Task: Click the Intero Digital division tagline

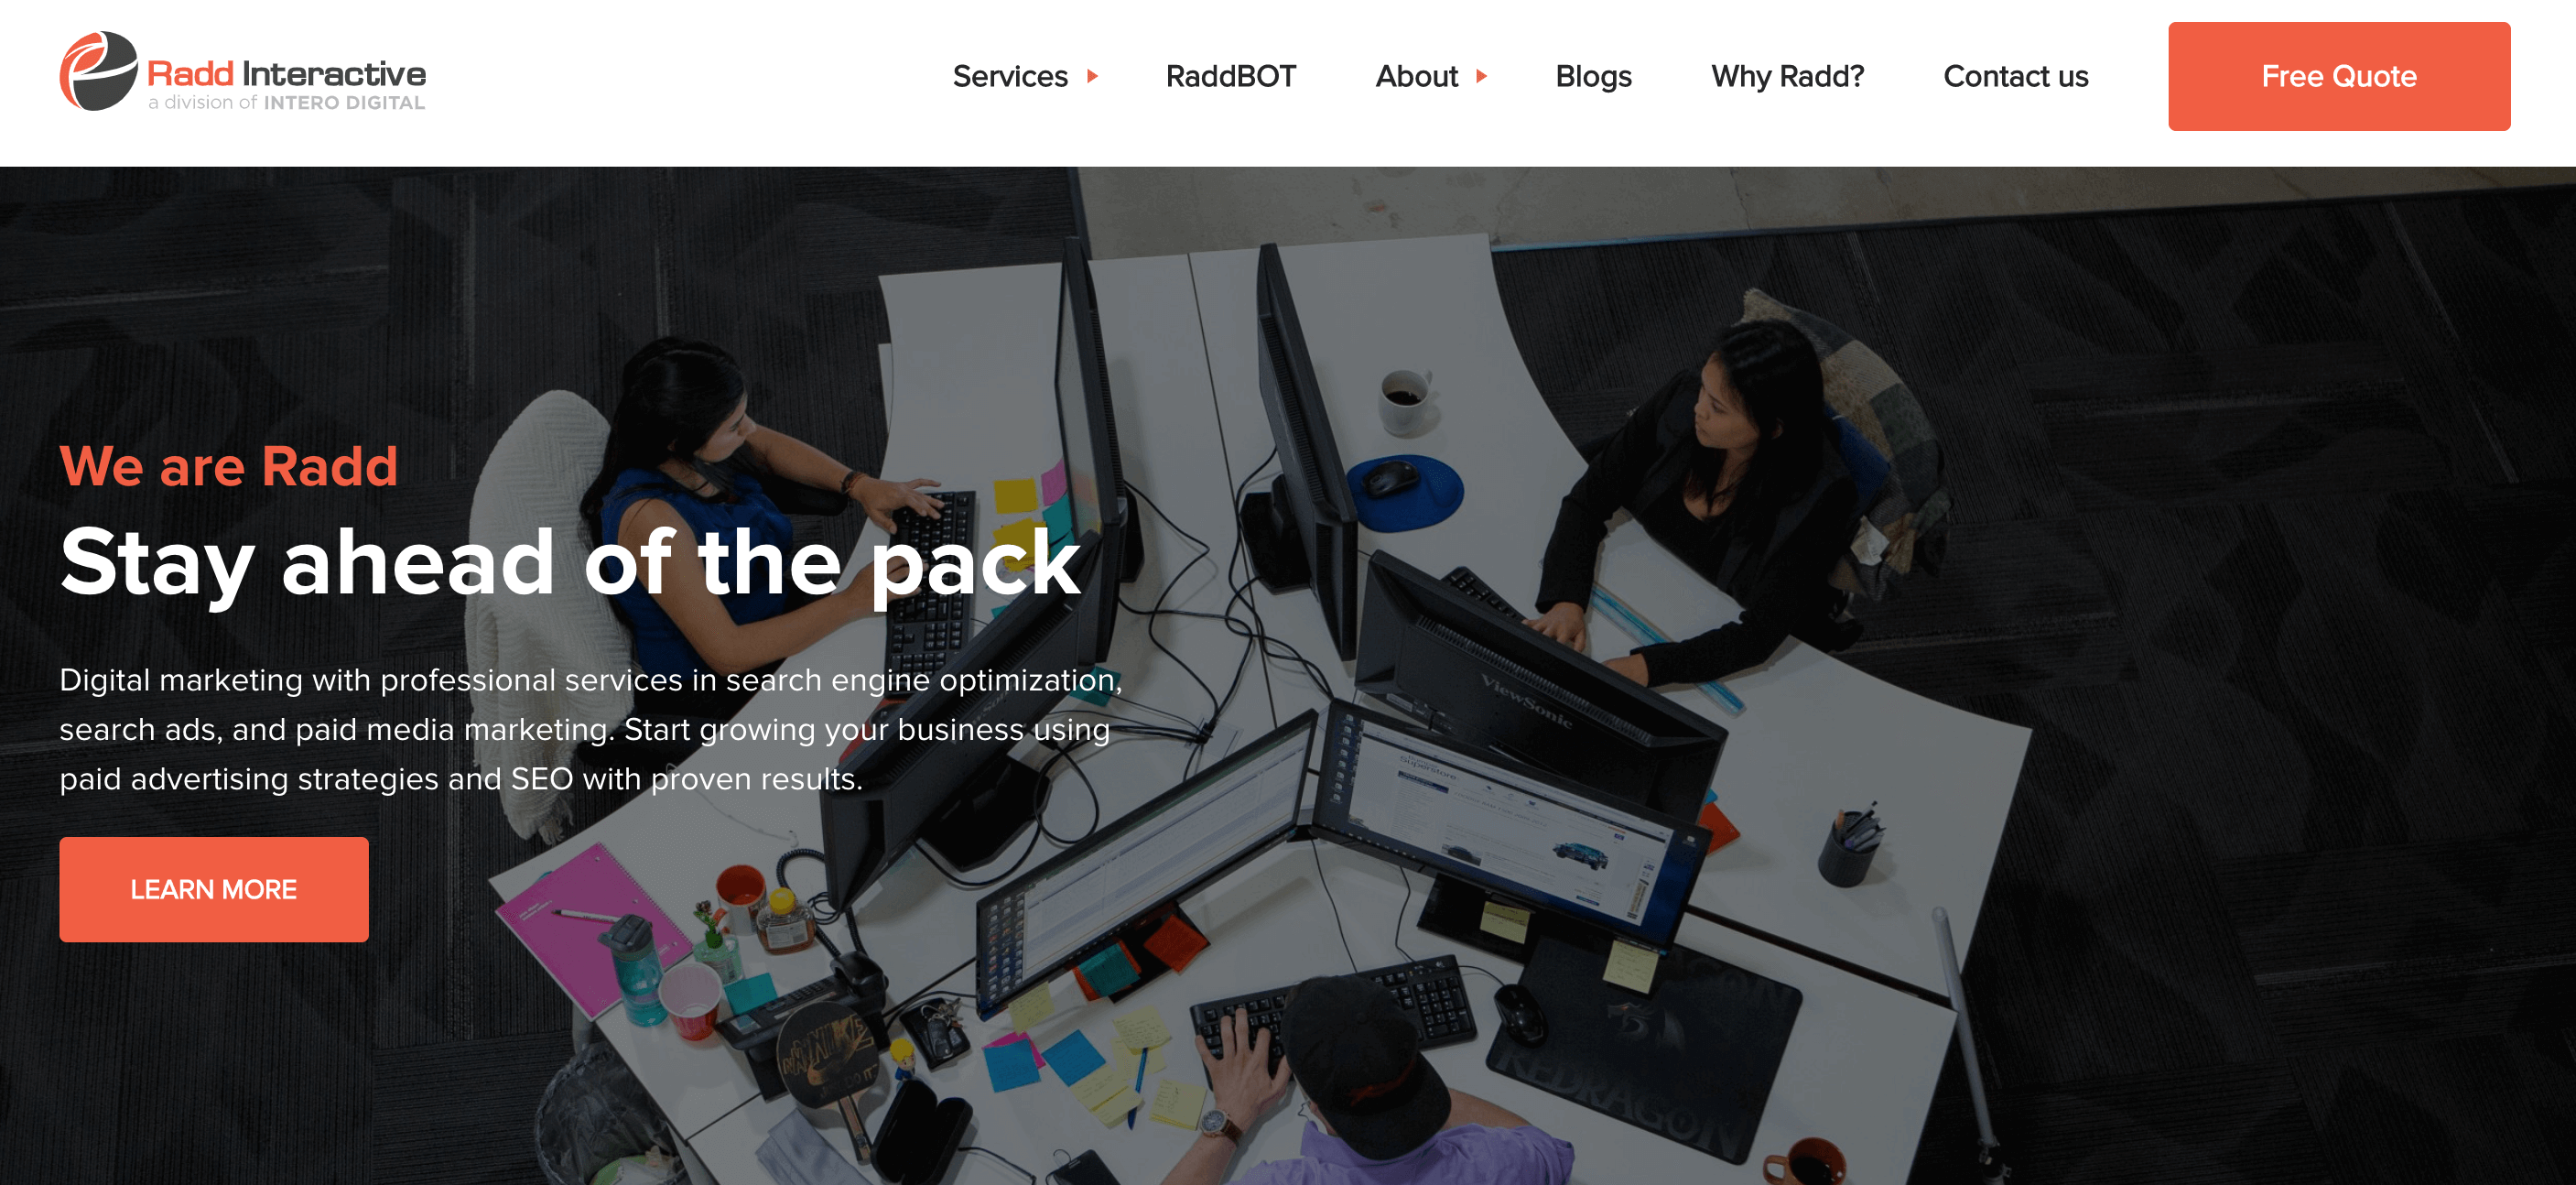Action: [x=286, y=102]
